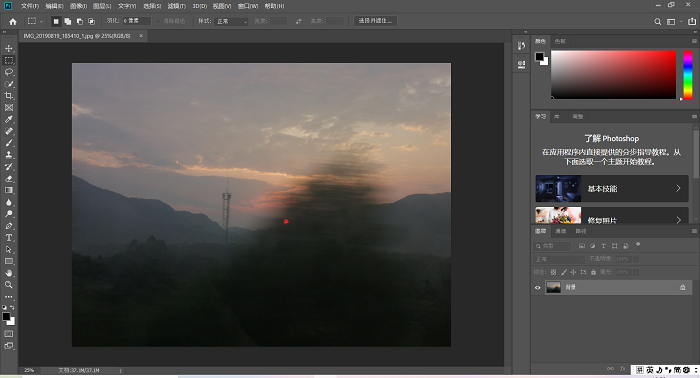Click the share icon at top right

(692, 21)
